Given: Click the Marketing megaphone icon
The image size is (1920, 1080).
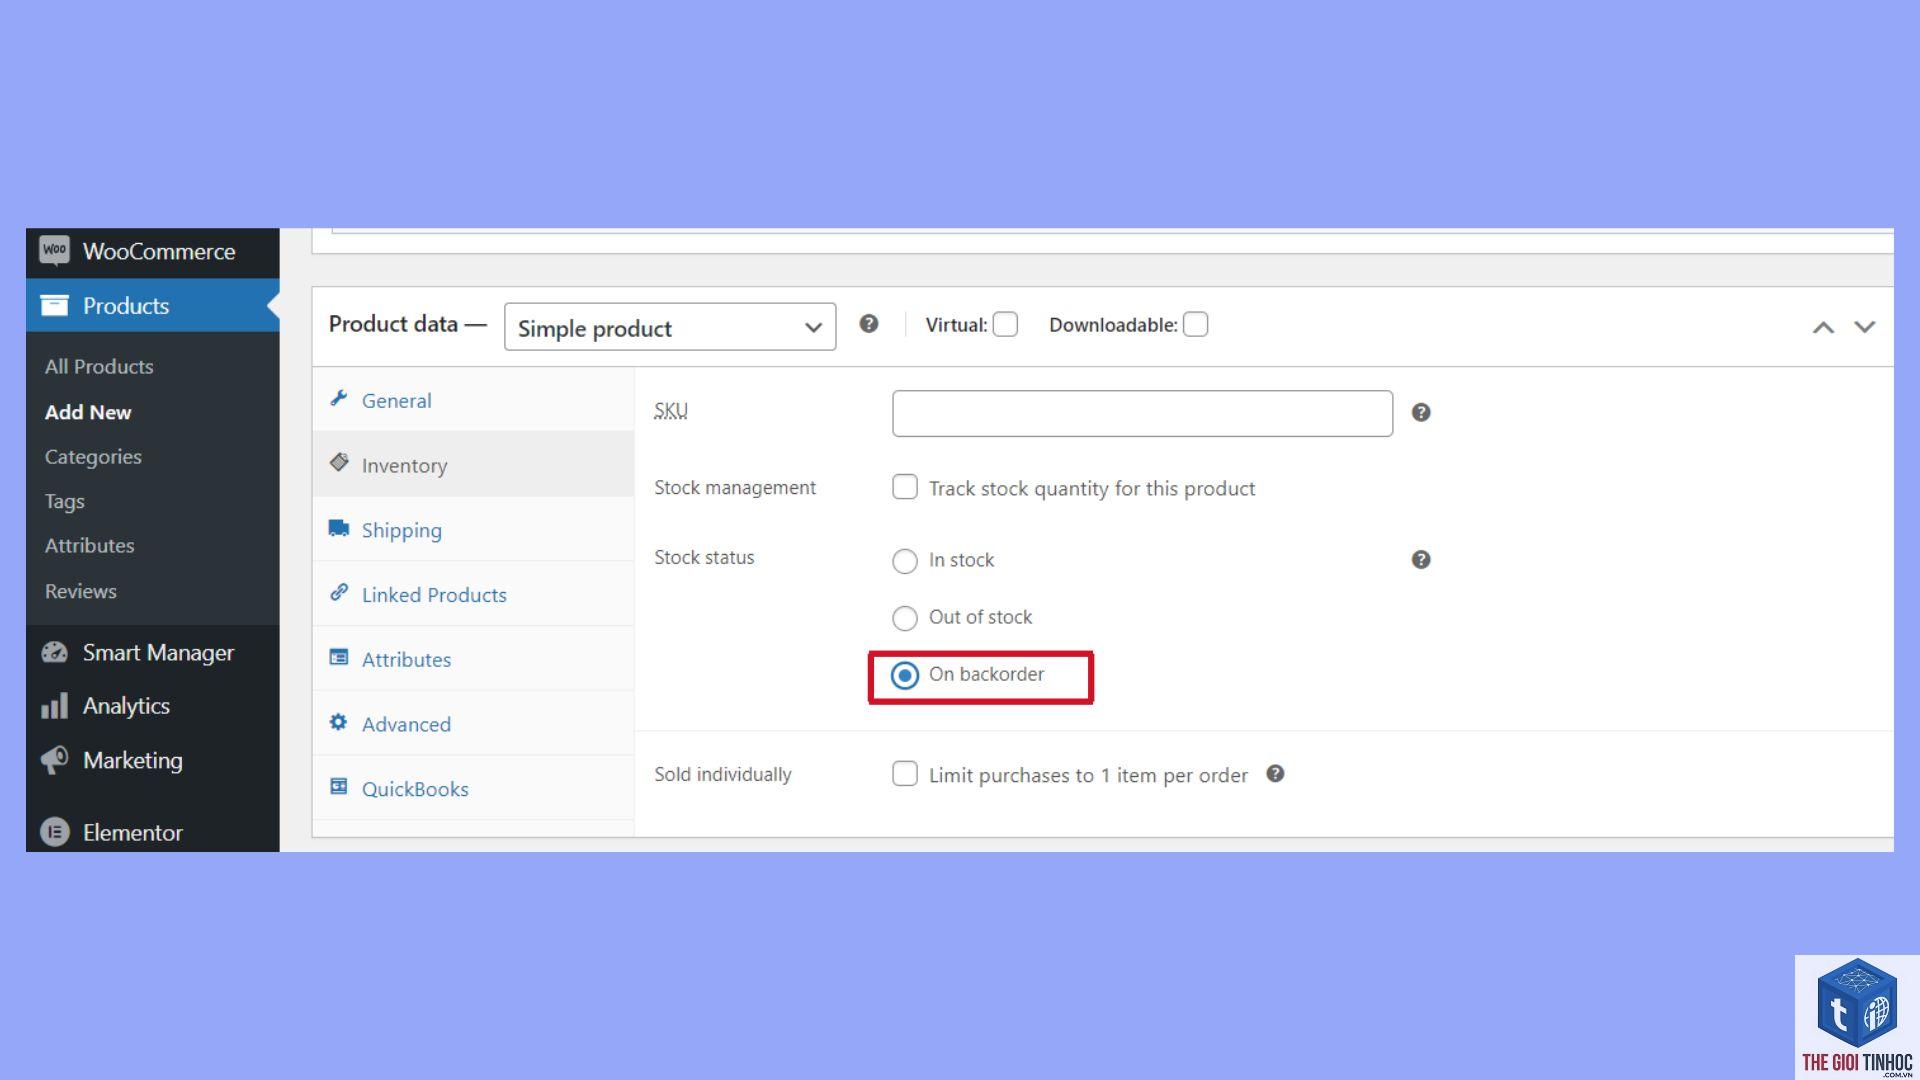Looking at the screenshot, I should pyautogui.click(x=54, y=760).
